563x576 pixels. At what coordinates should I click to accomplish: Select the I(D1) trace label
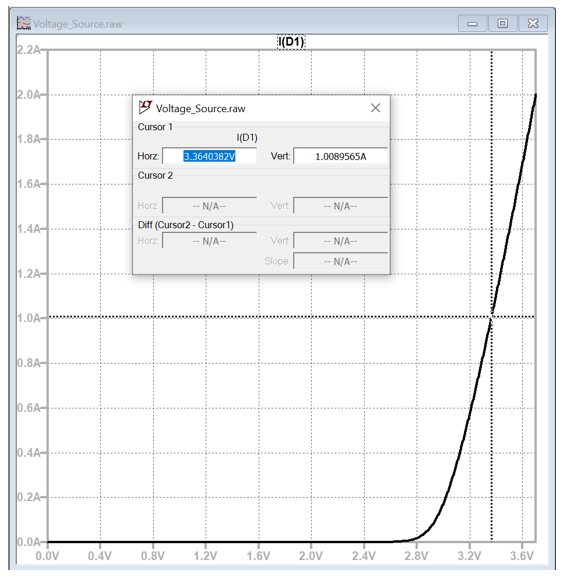(291, 42)
